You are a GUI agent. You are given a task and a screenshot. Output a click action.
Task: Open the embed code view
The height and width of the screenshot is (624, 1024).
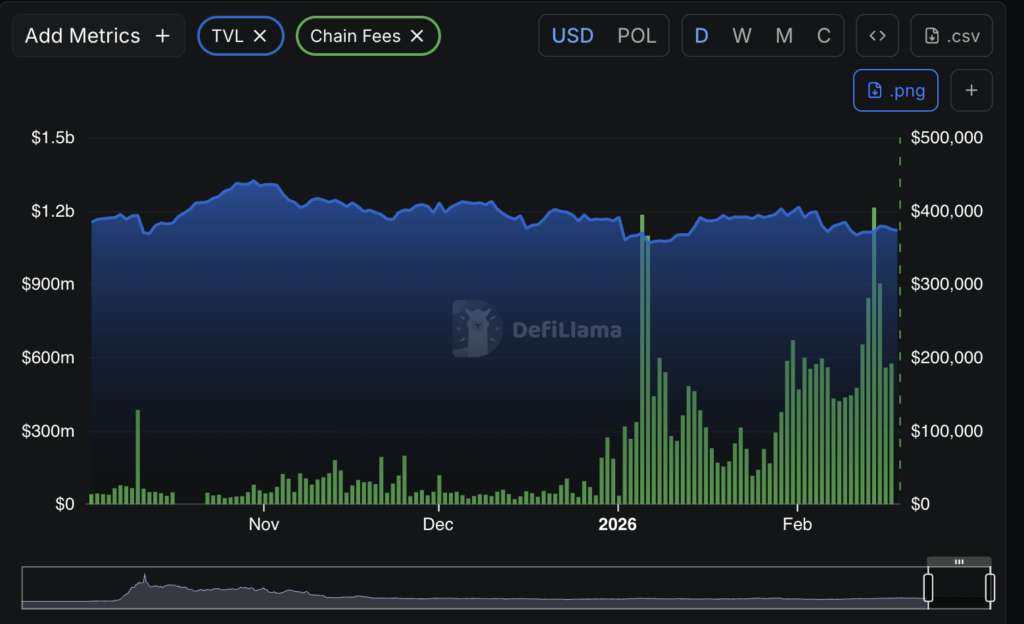(877, 35)
